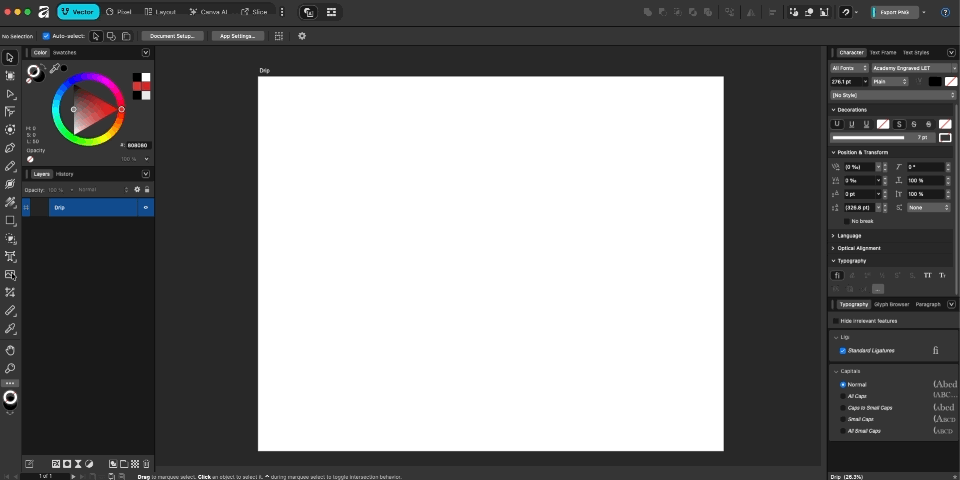Click the adjustments half-circle icon
The height and width of the screenshot is (480, 960).
click(89, 464)
